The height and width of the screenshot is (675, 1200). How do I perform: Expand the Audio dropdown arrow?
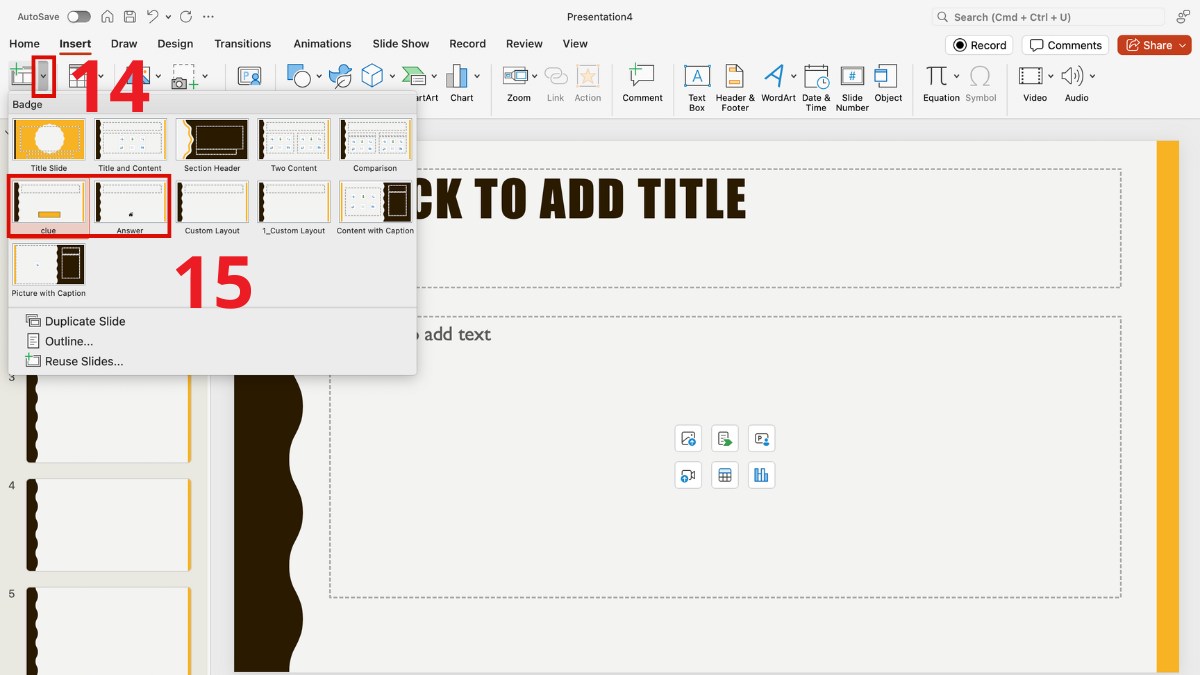(1092, 76)
